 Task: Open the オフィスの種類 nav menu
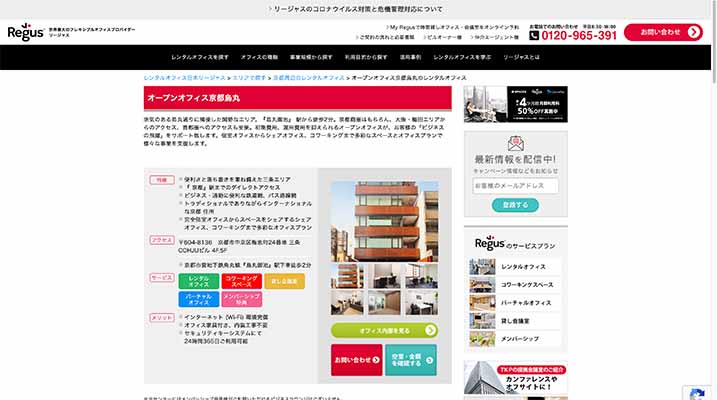[x=259, y=57]
